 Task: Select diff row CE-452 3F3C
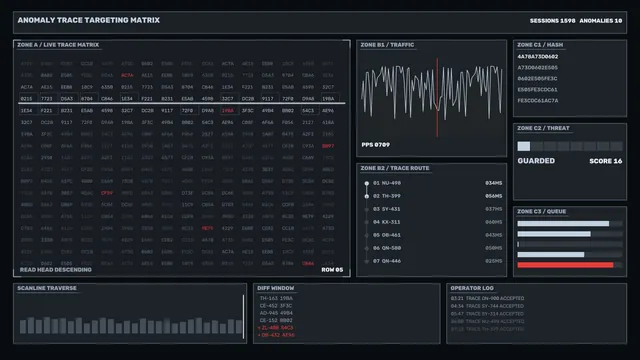(x=276, y=306)
